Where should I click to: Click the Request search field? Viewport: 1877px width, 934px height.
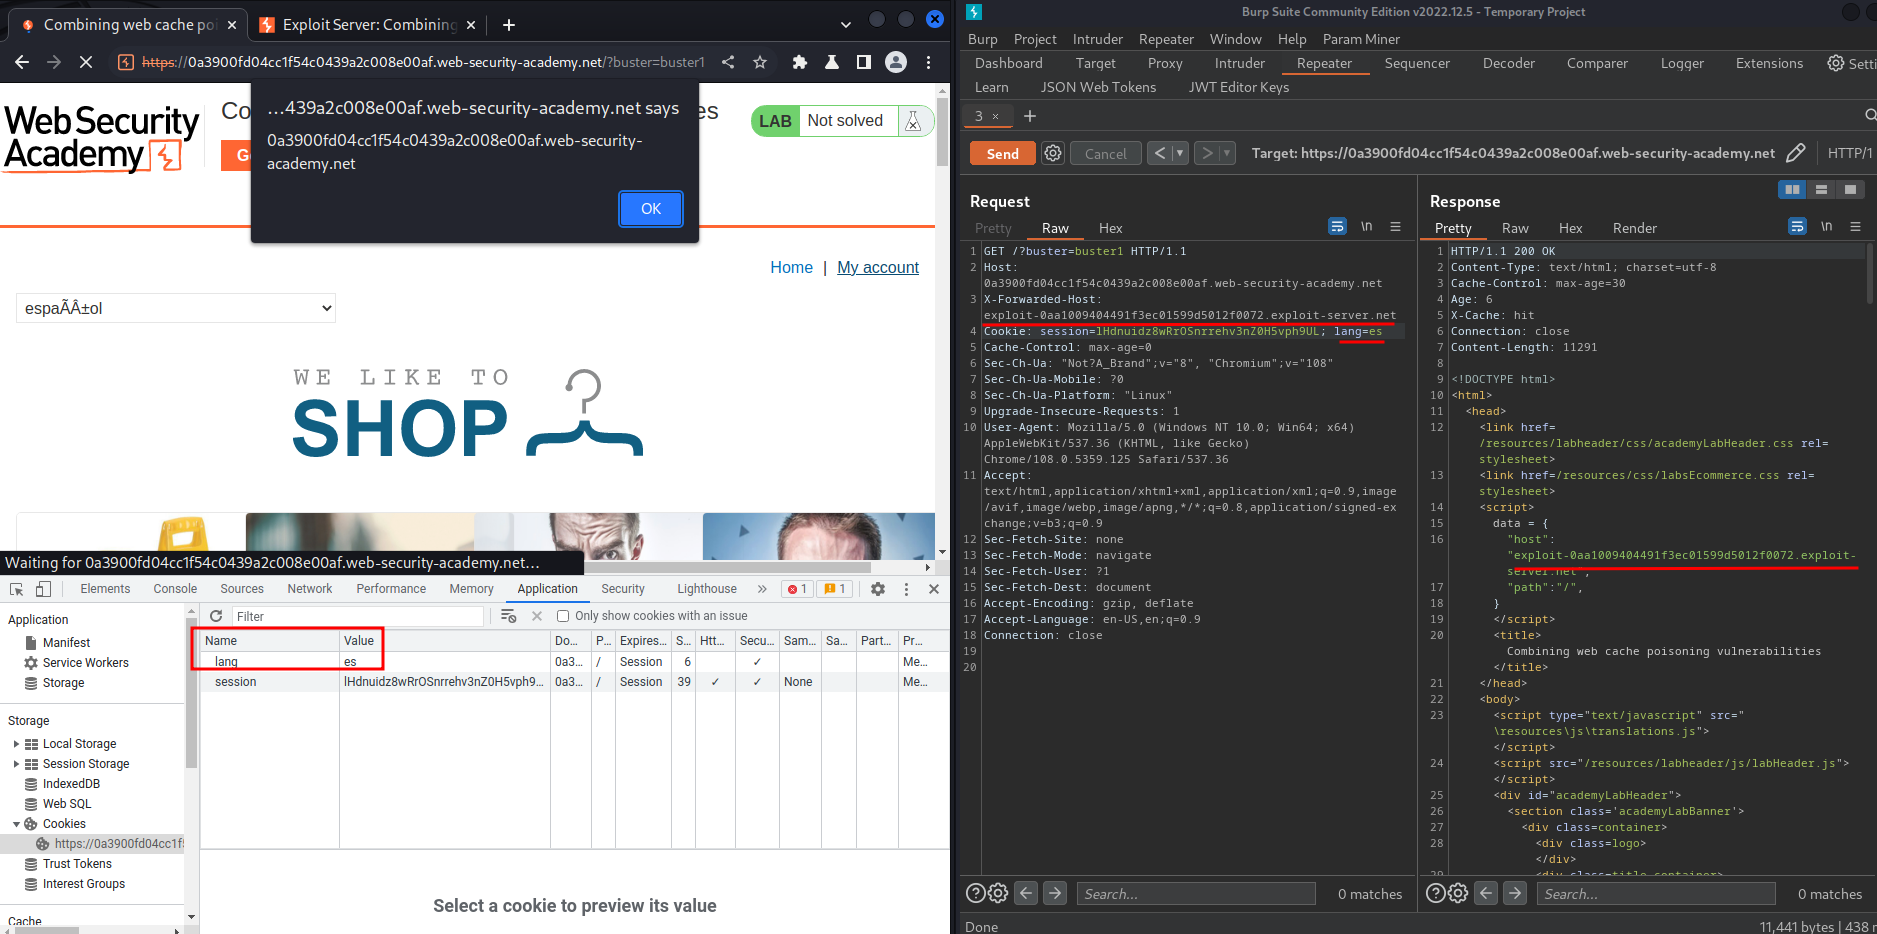point(1196,893)
